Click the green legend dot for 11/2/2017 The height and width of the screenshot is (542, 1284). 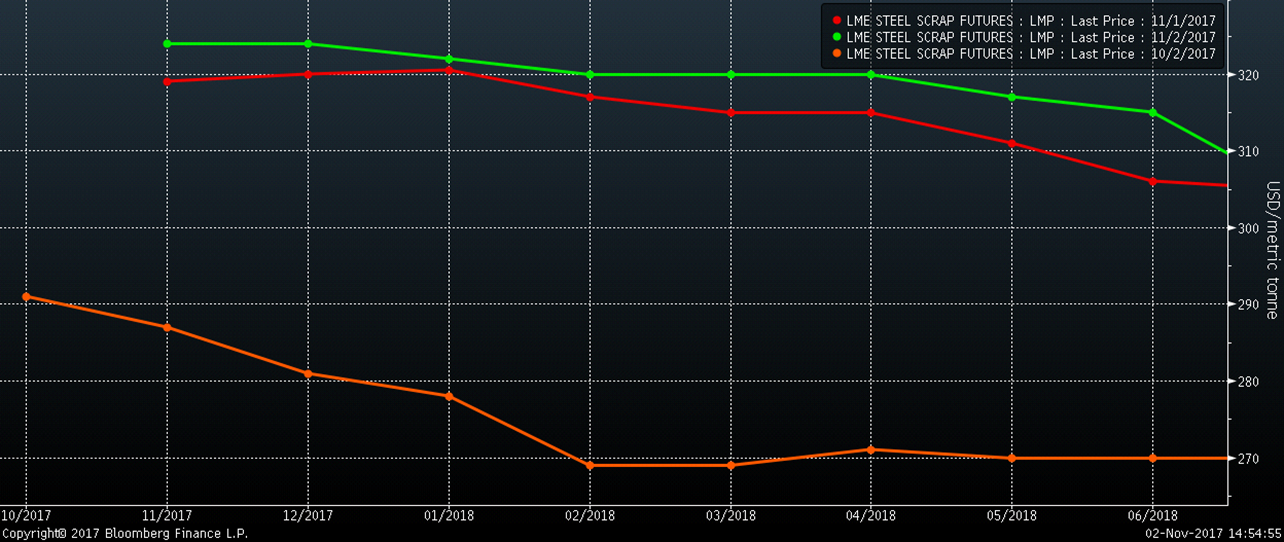(836, 37)
